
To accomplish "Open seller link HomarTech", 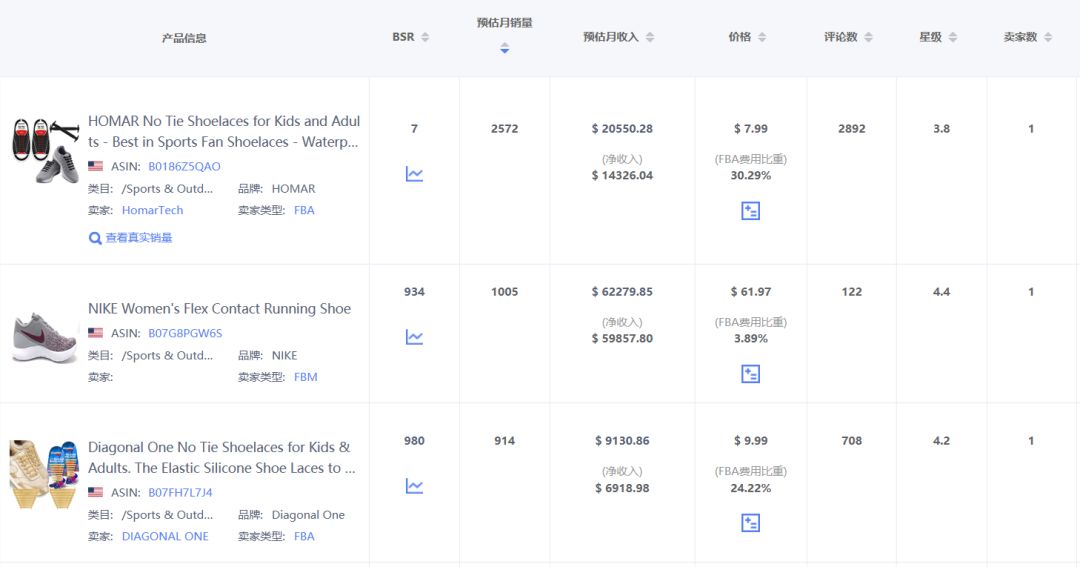I will [152, 210].
